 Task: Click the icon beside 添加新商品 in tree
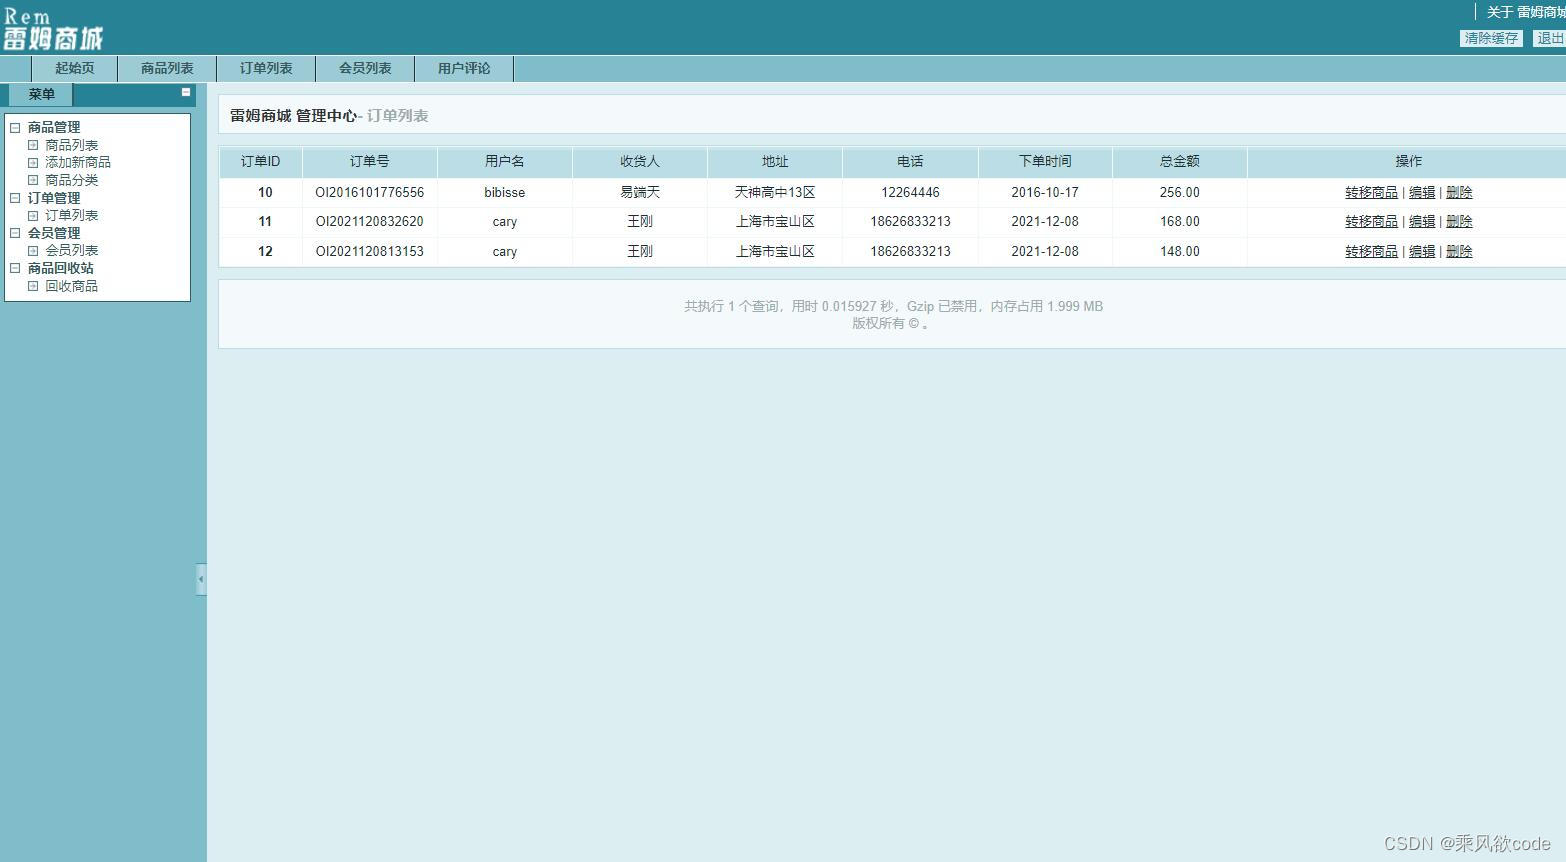[x=33, y=162]
